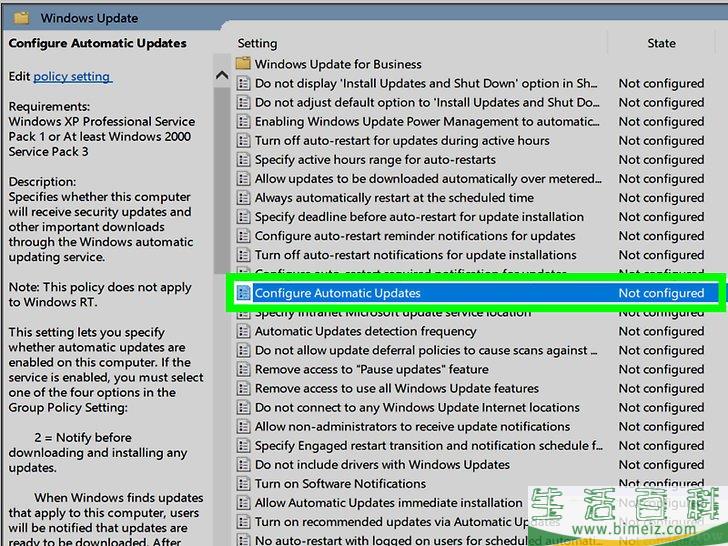Select the highlighted 'Configure Automatic Updates' setting

point(338,293)
